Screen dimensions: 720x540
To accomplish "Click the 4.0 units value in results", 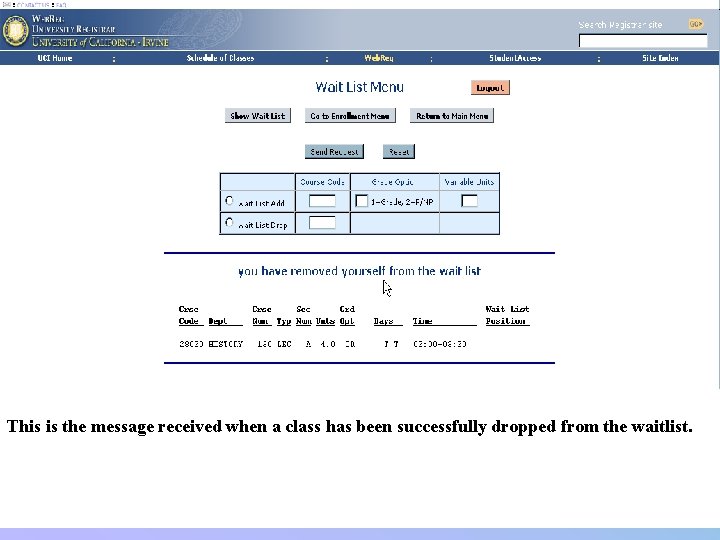I will pos(327,343).
